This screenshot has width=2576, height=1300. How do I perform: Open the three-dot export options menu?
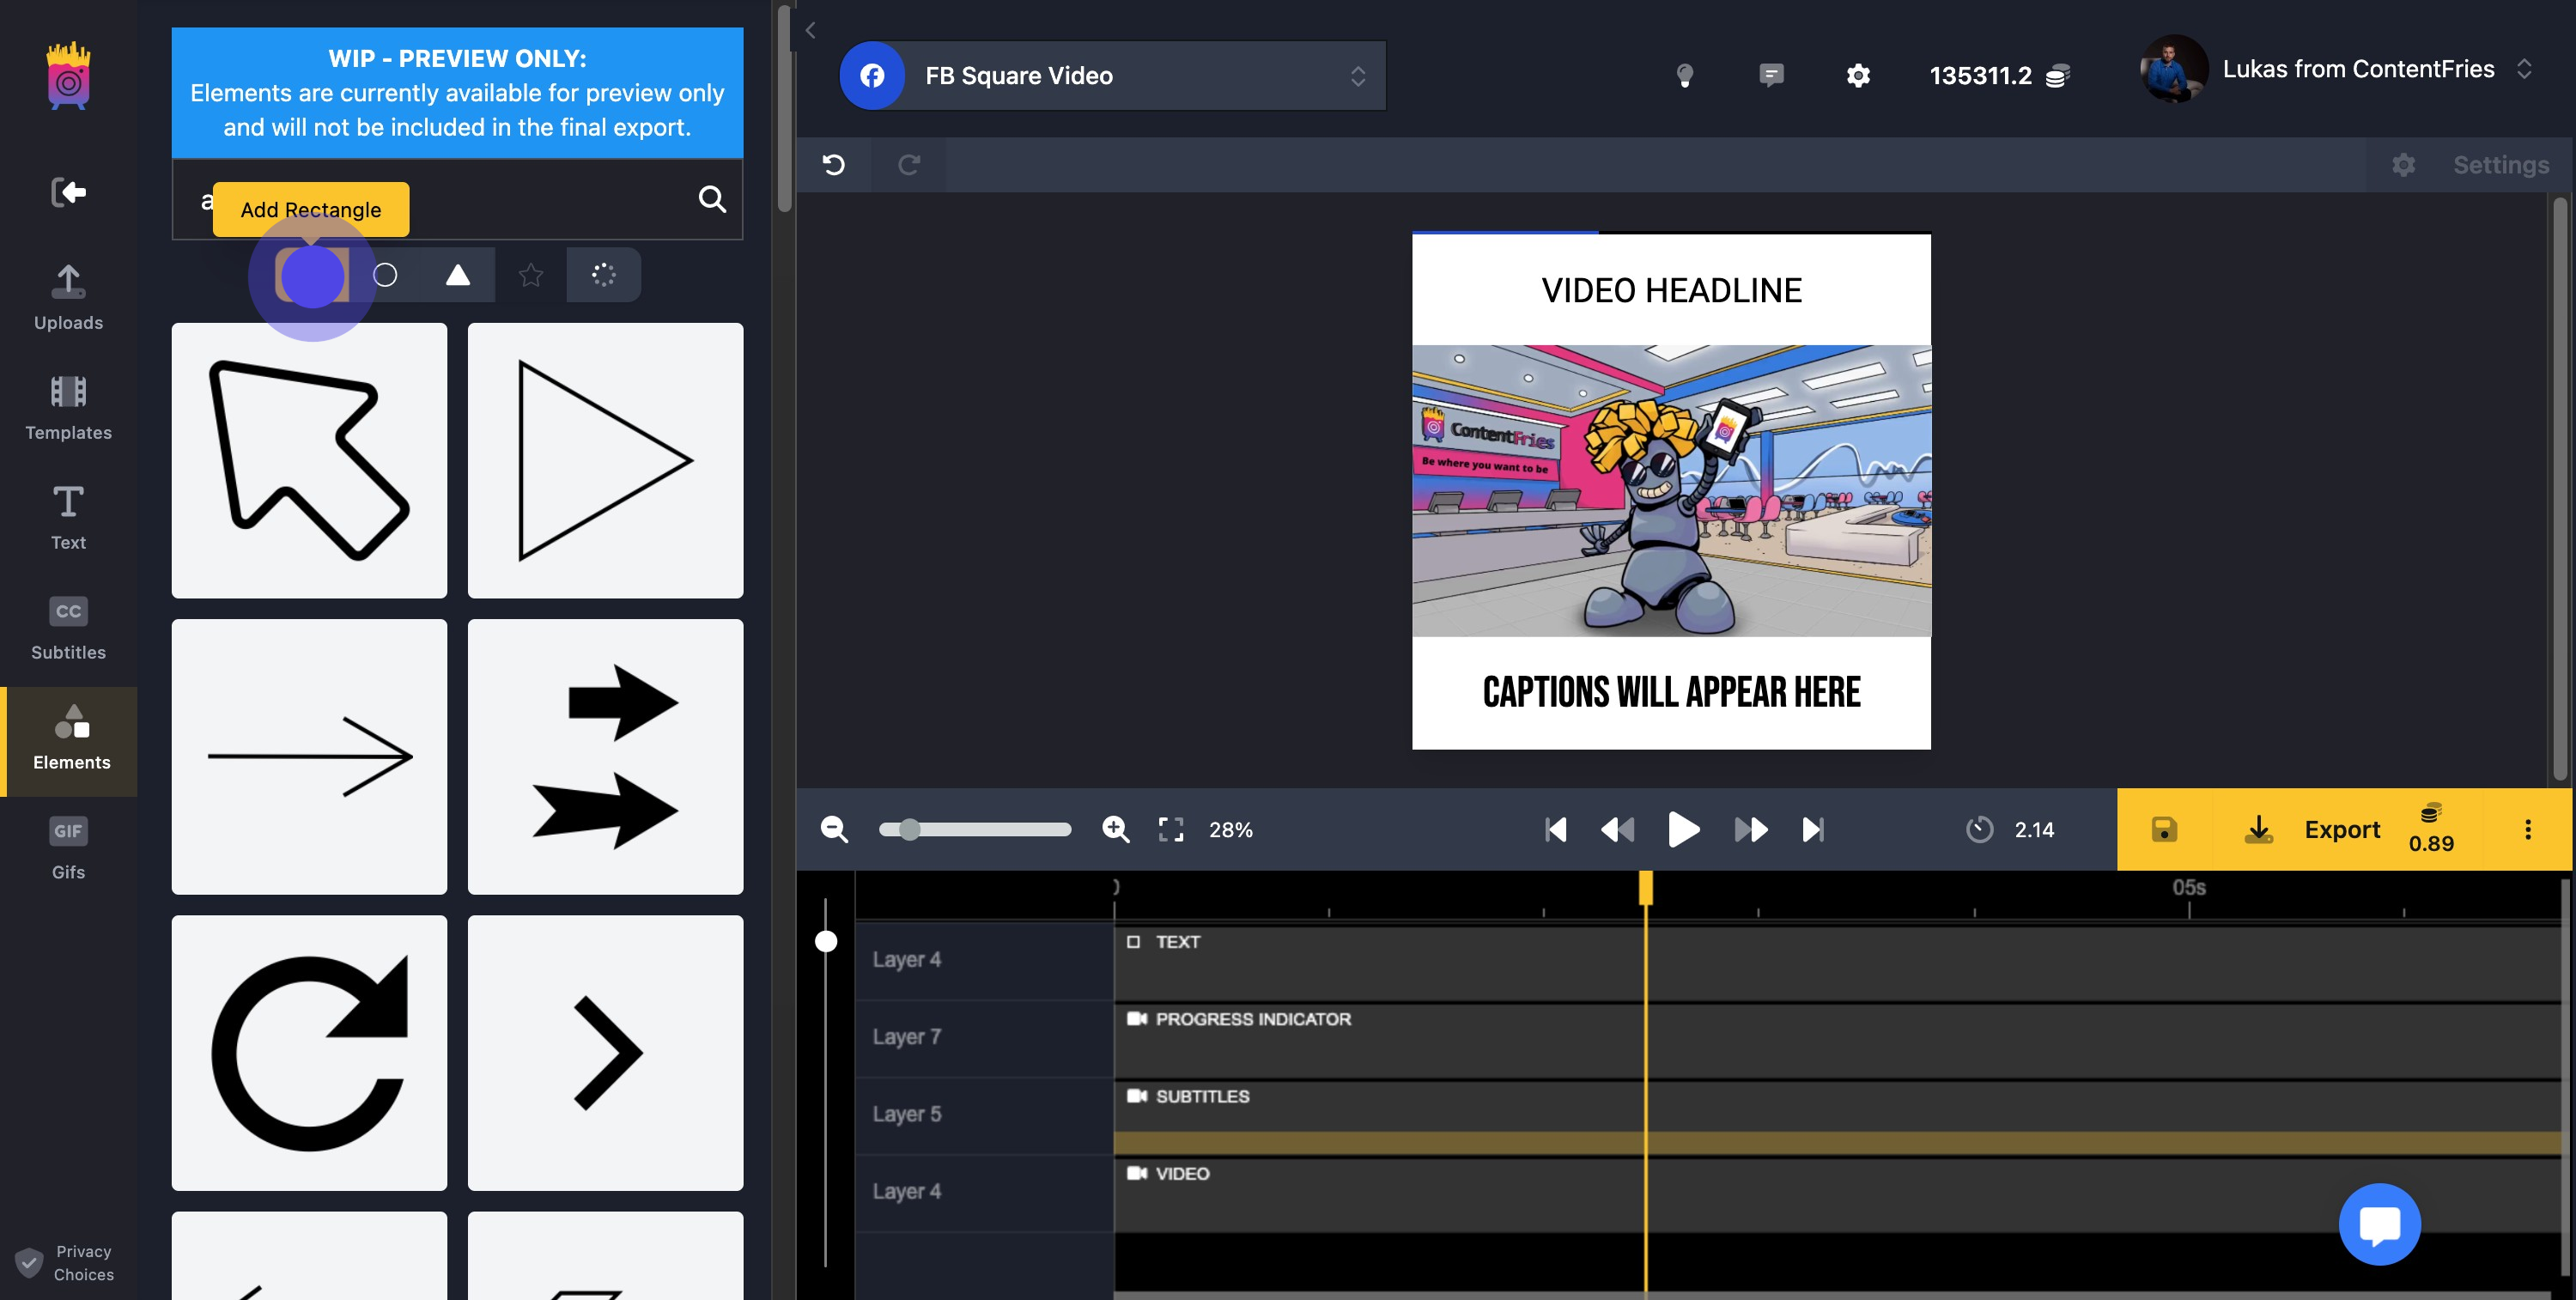[x=2528, y=829]
